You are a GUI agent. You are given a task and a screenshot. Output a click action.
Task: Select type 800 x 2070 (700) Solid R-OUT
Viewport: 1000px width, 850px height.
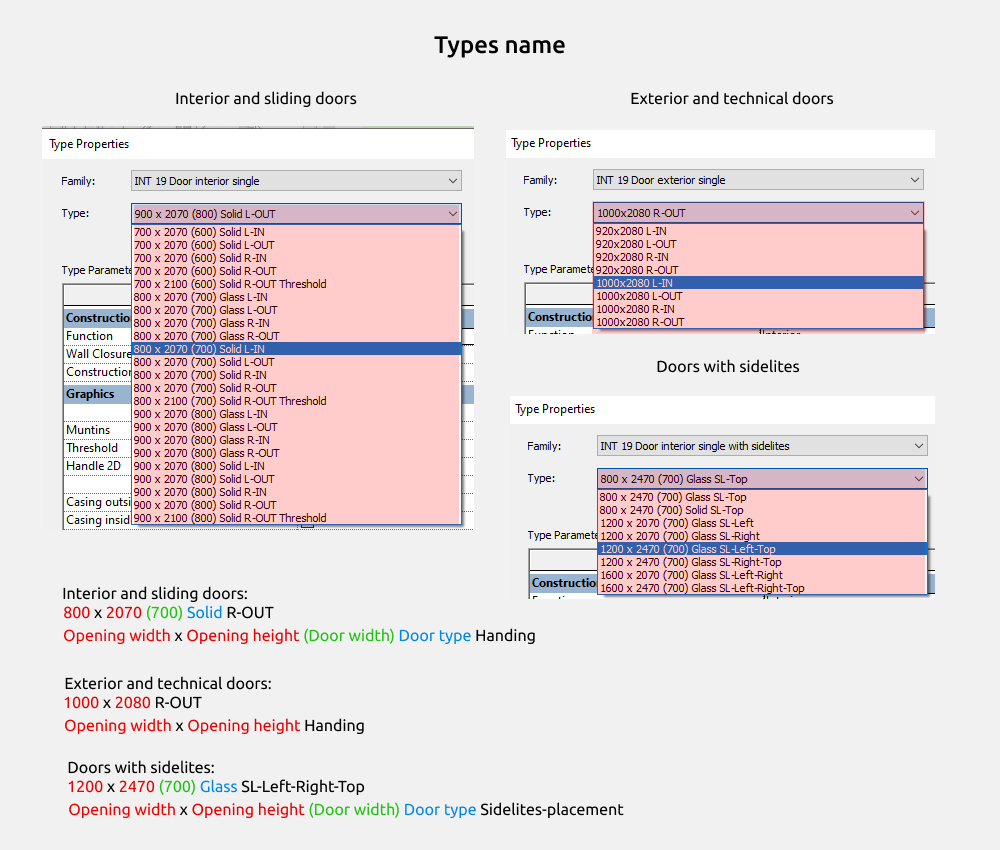[x=296, y=388]
